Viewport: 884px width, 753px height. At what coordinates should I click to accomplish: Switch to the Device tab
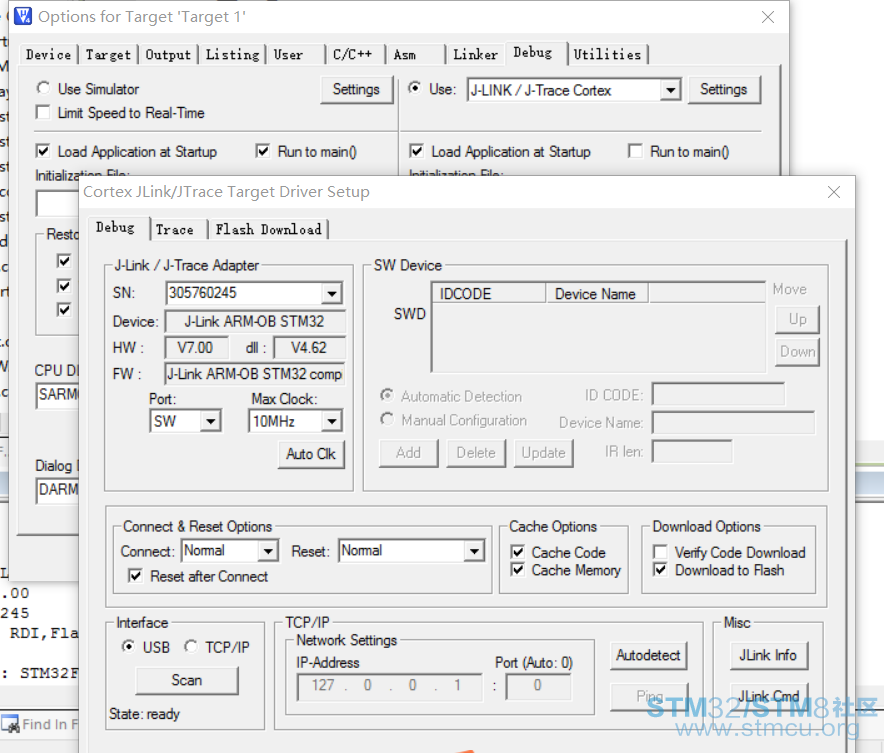click(x=48, y=55)
